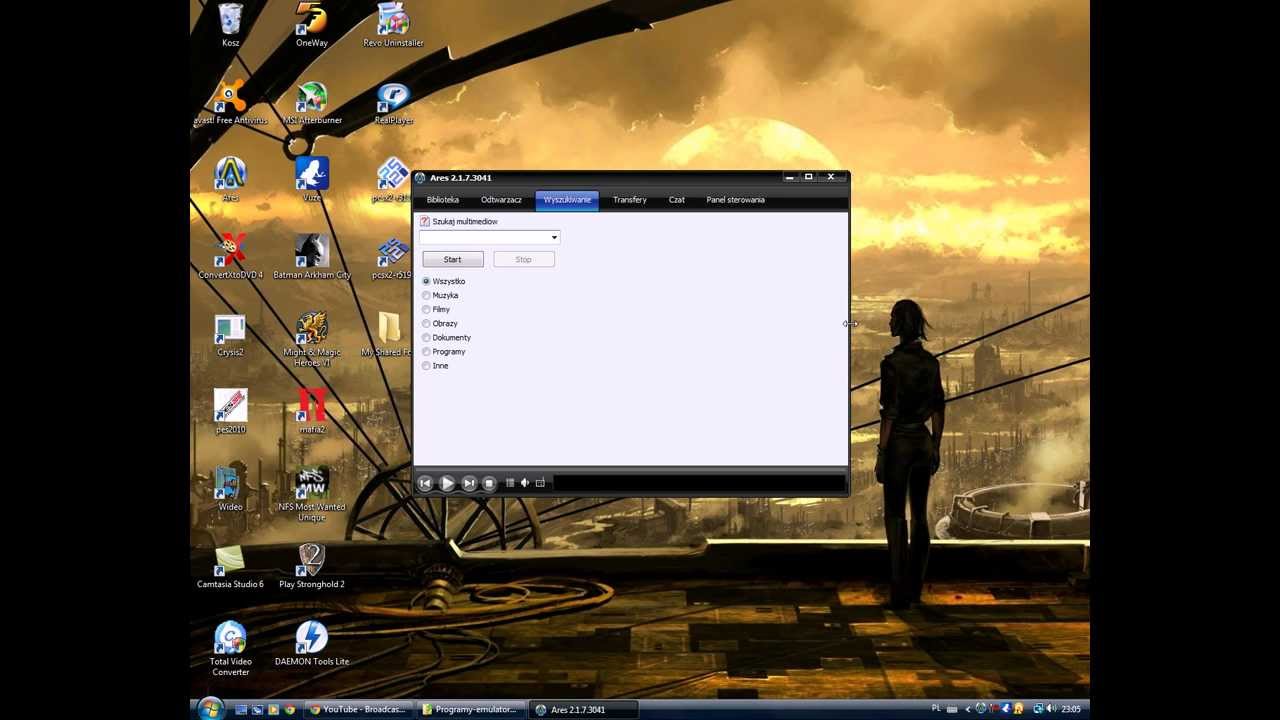The width and height of the screenshot is (1280, 720).
Task: Select the OneWay desktop icon
Action: (312, 25)
